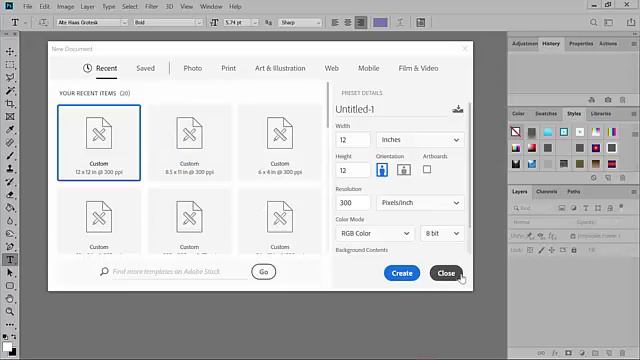The image size is (640, 360).
Task: Select the Lasso tool
Action: point(10,78)
